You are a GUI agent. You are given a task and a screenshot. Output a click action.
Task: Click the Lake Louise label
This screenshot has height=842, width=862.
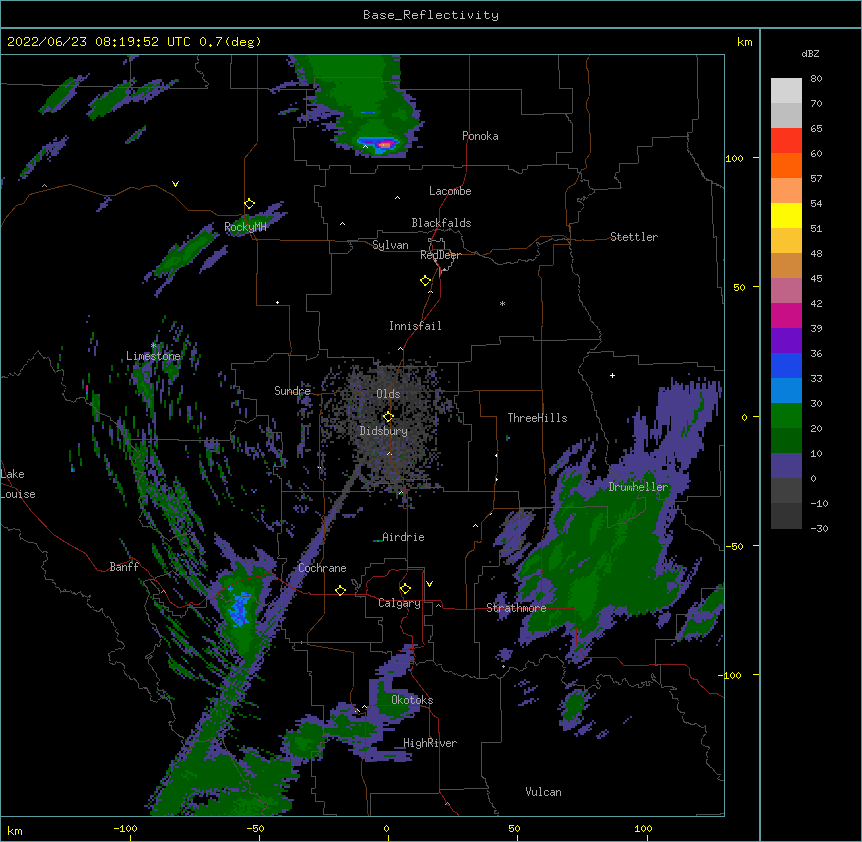coord(18,484)
